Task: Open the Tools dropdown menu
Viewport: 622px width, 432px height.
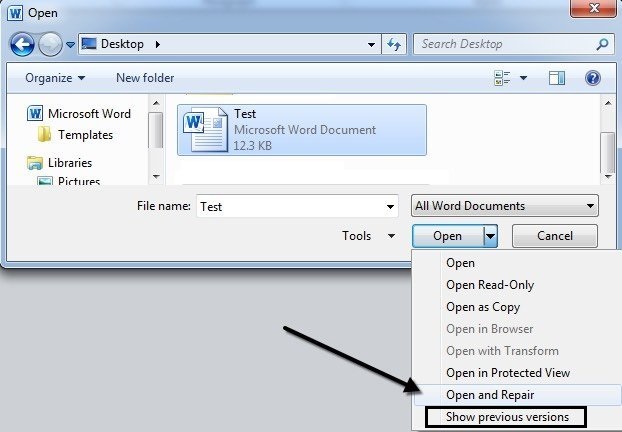Action: tap(368, 236)
